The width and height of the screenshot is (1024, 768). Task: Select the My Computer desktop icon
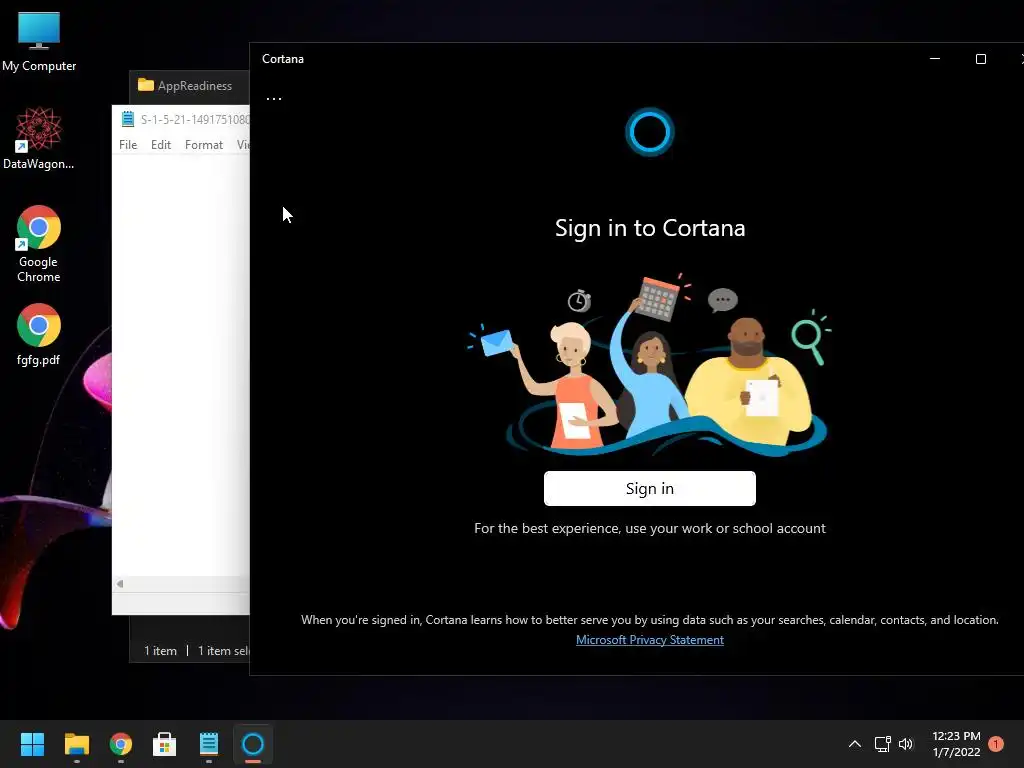[39, 42]
